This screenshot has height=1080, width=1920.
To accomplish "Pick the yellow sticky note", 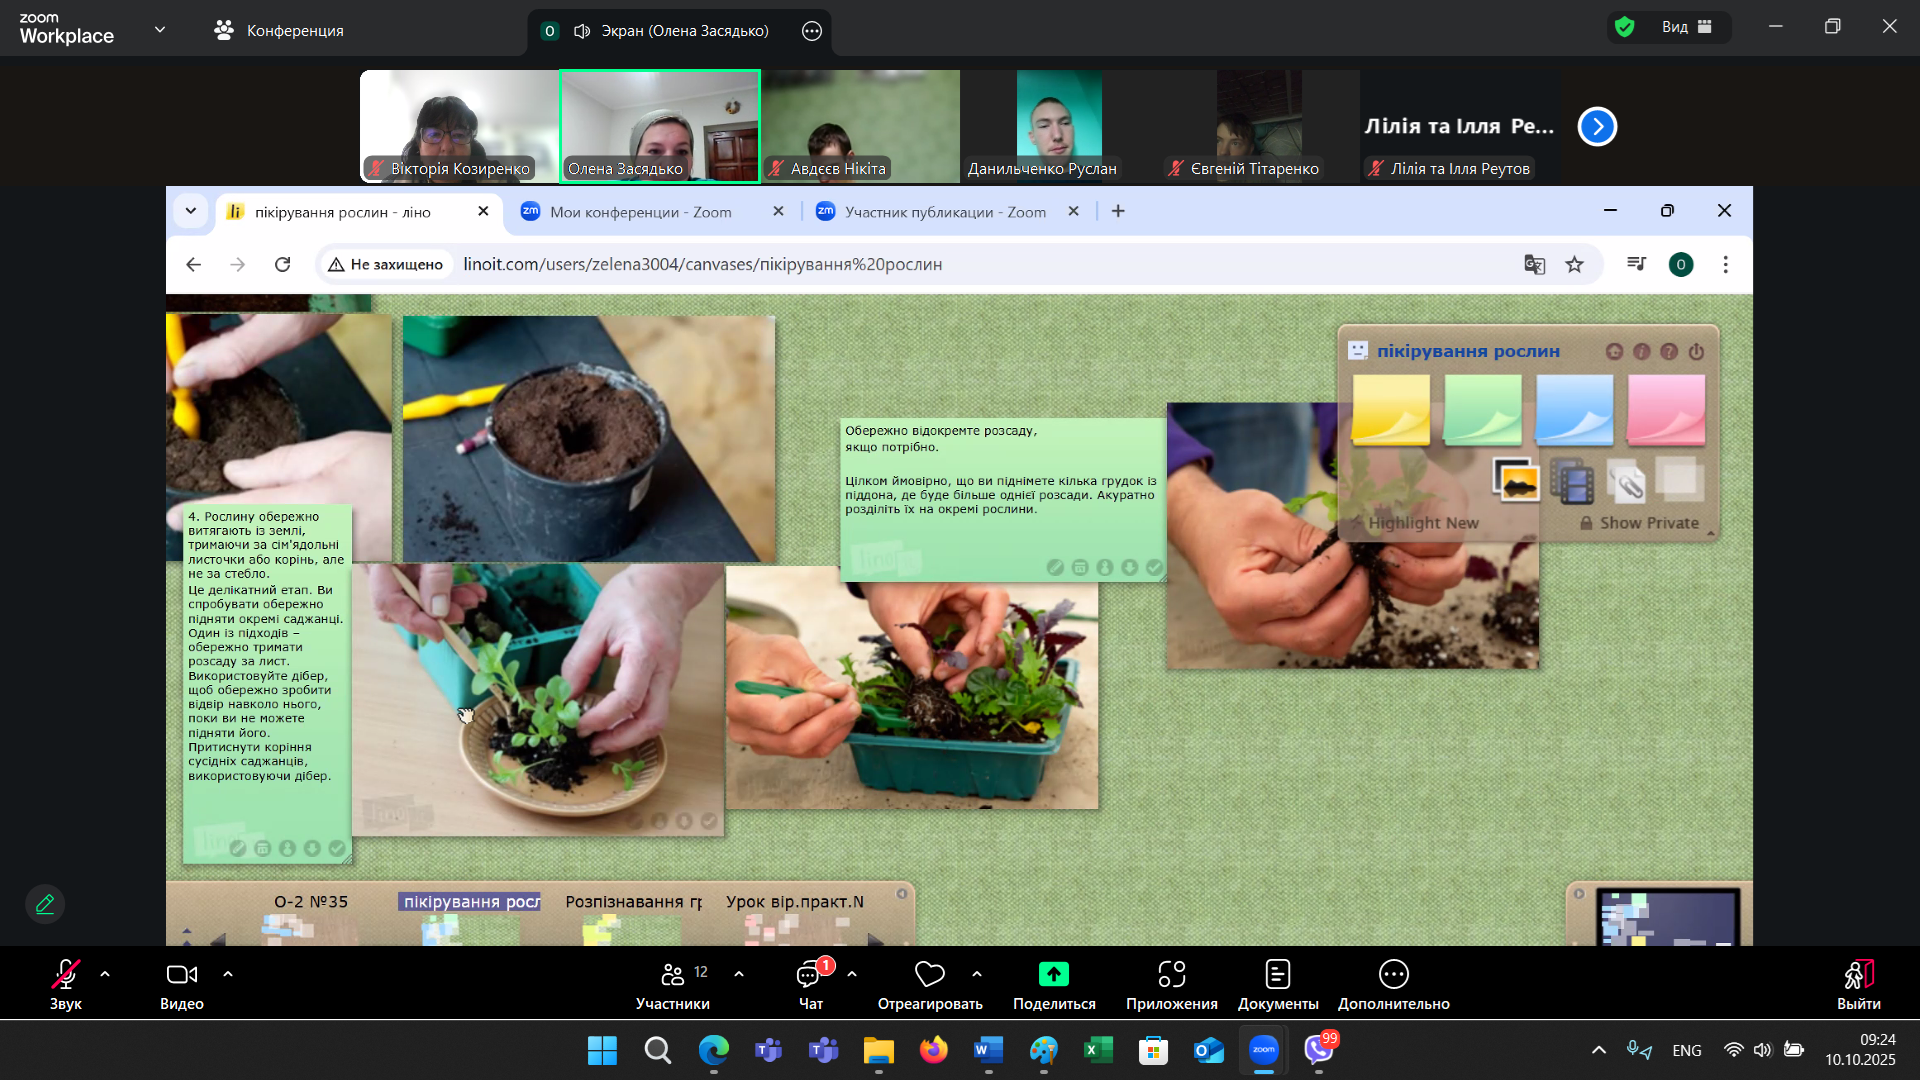I will click(1390, 409).
